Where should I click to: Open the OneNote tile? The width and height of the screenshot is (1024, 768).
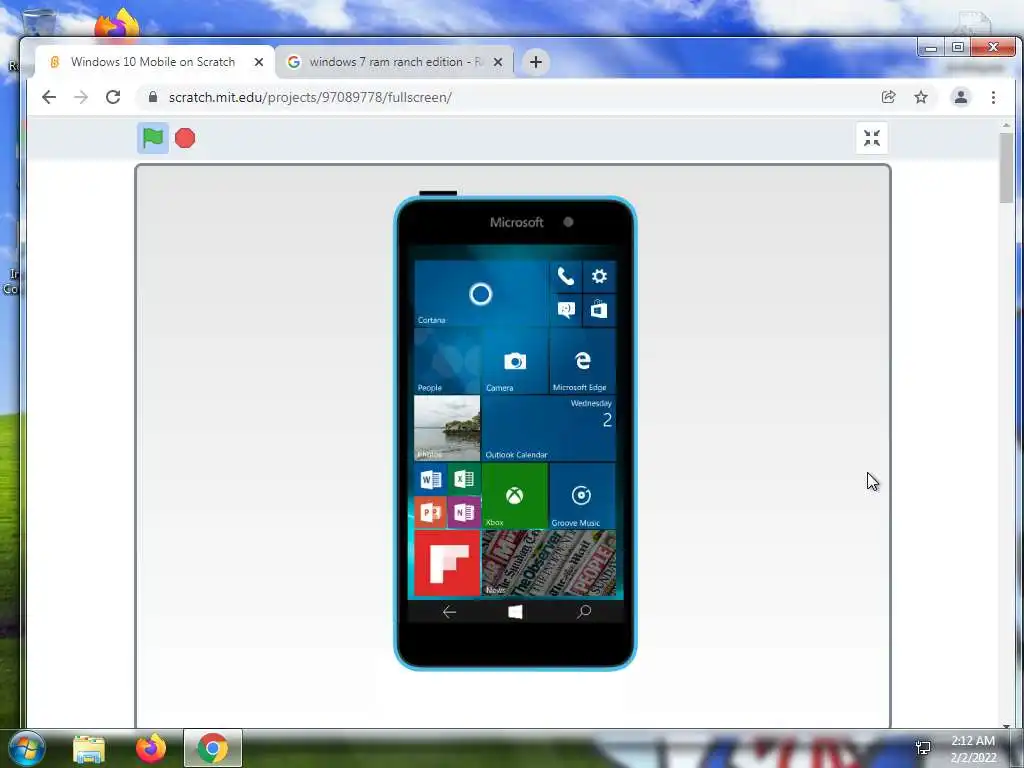point(464,513)
